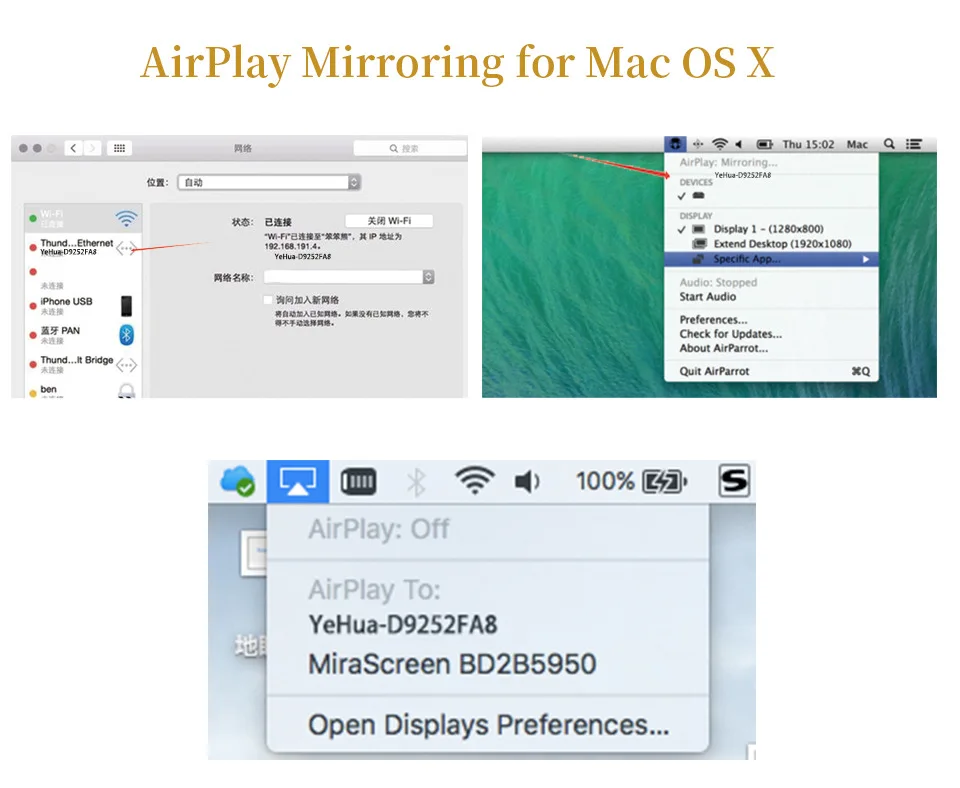Screen dimensions: 960x788
Task: Open the Wi-Fi menu next to the volume icon
Action: coord(475,481)
